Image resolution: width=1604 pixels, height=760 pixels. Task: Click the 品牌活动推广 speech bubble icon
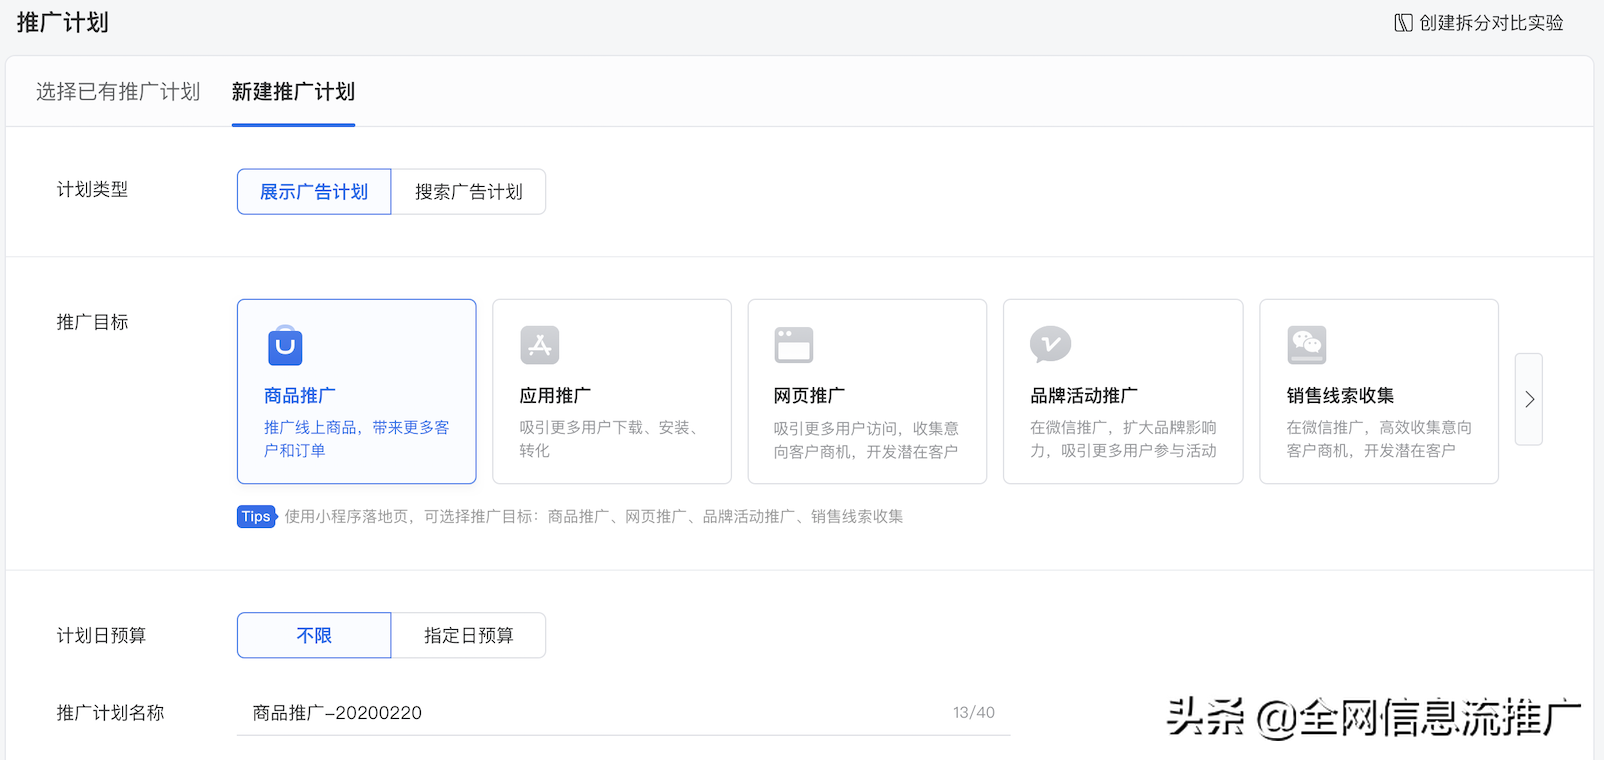(x=1050, y=345)
